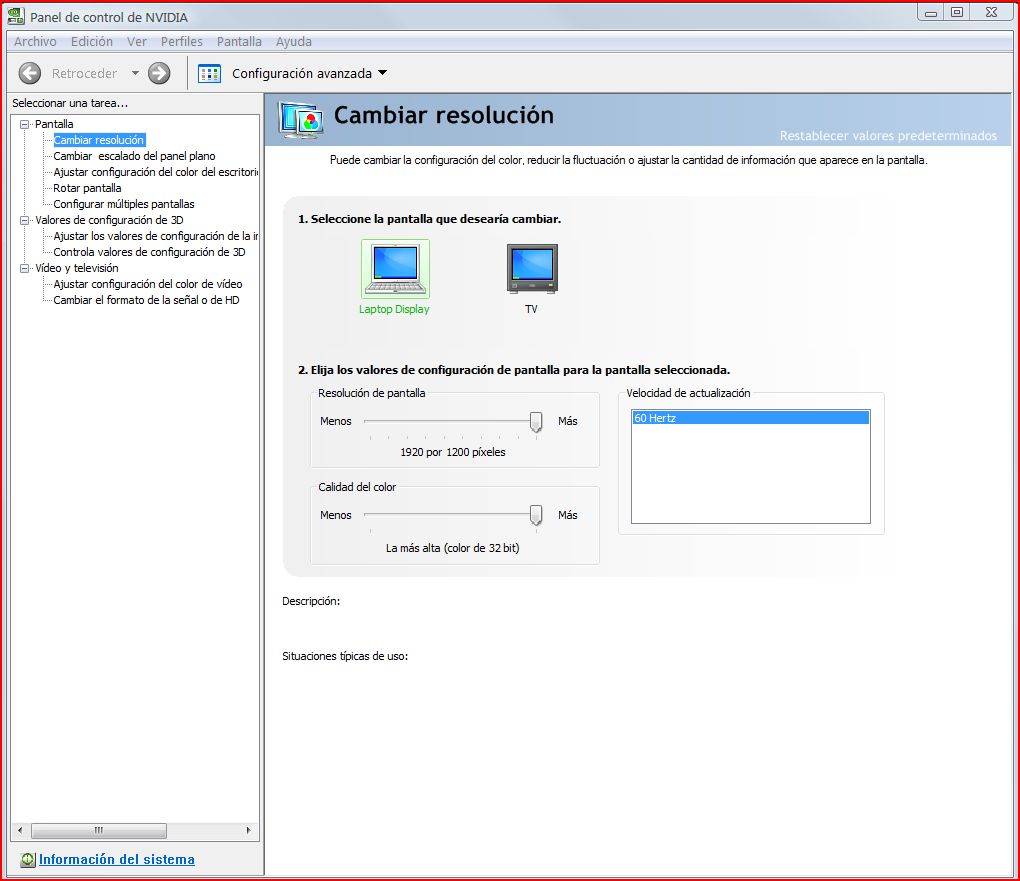Collapse the Pantalla tree node
The height and width of the screenshot is (881, 1020).
(x=25, y=124)
